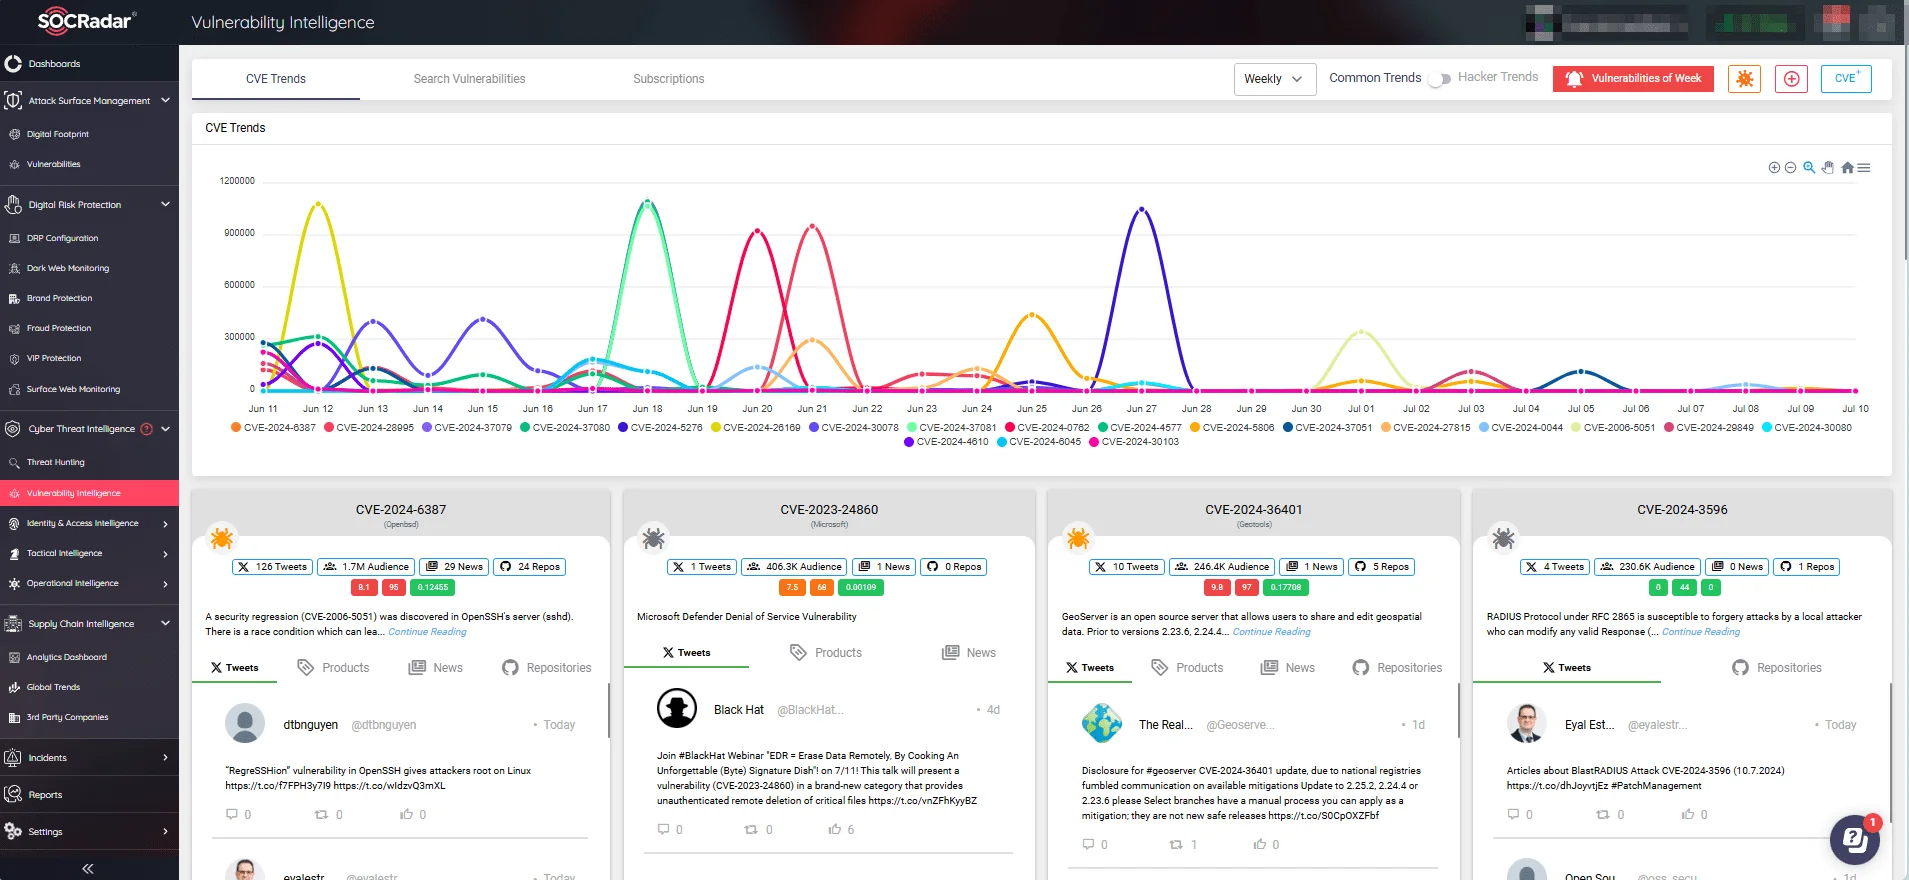Open Repositories tab on CVE-2024-3596 card
The width and height of the screenshot is (1909, 880).
(x=1777, y=667)
